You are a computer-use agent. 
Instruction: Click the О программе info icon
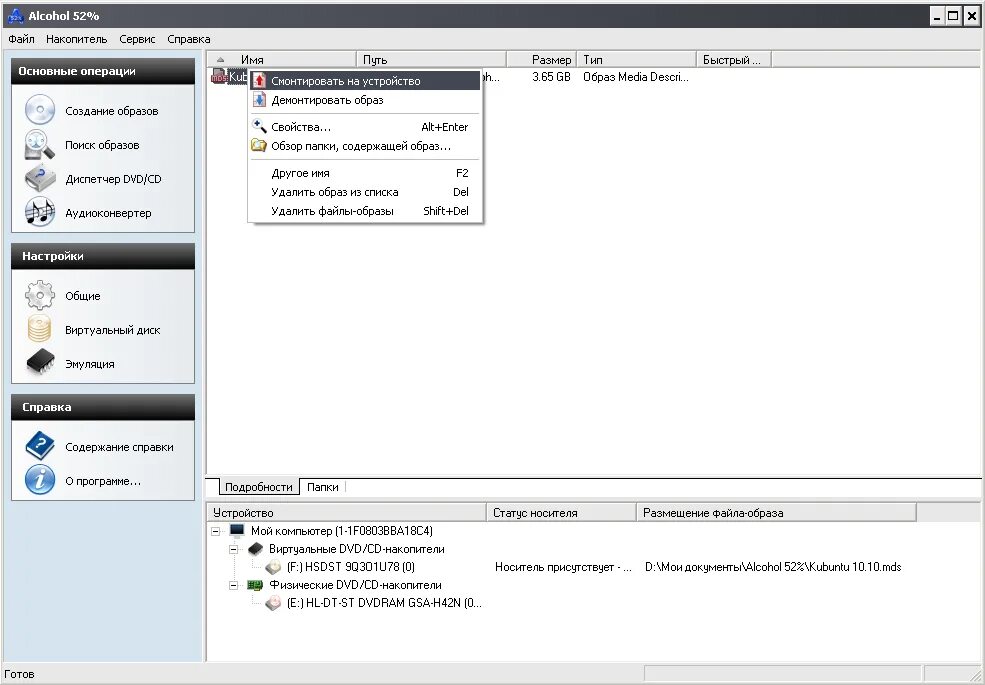coord(40,480)
